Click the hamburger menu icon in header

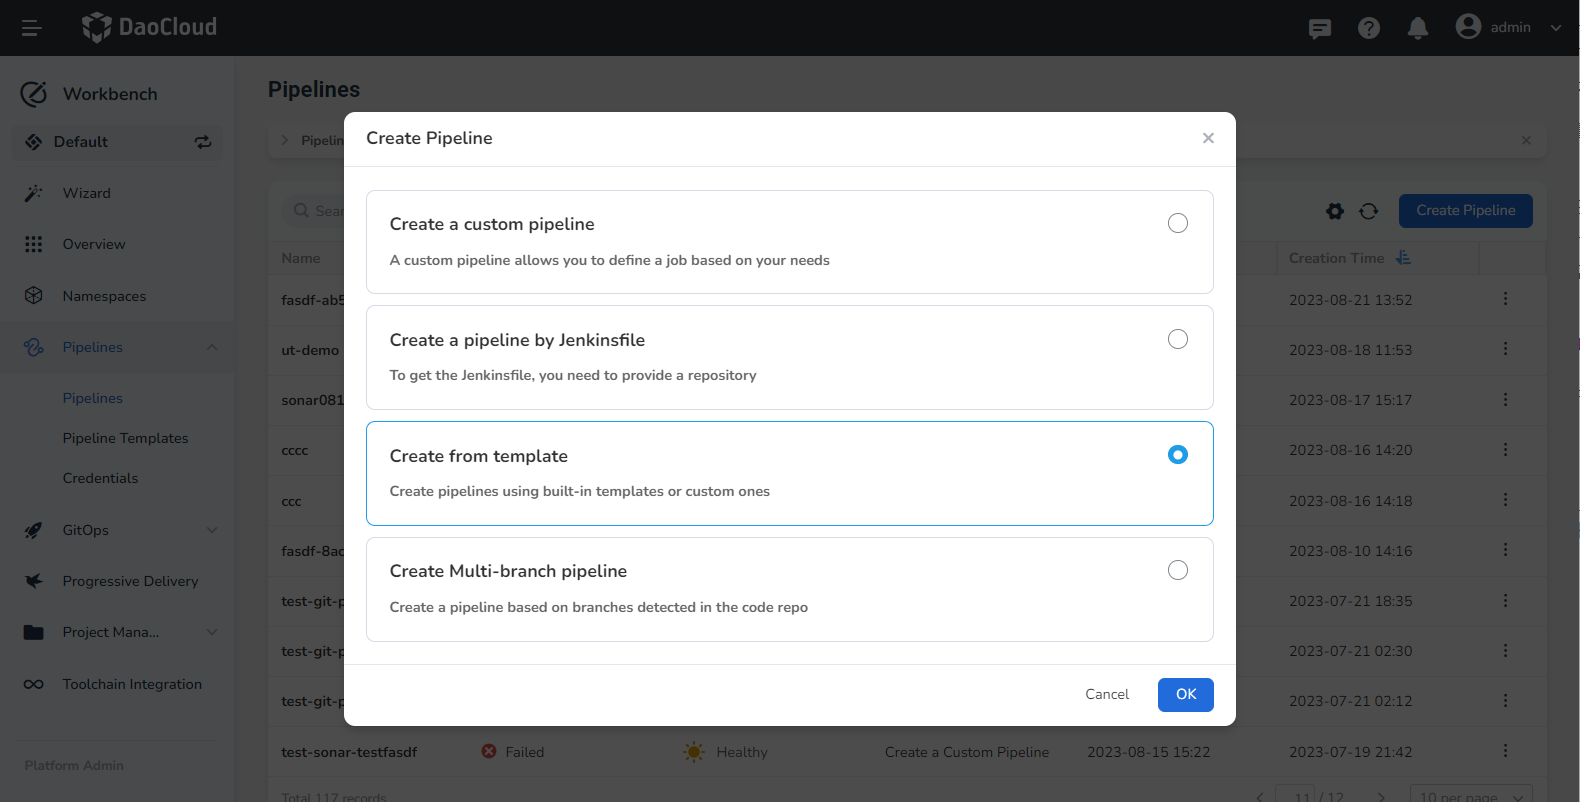[31, 28]
